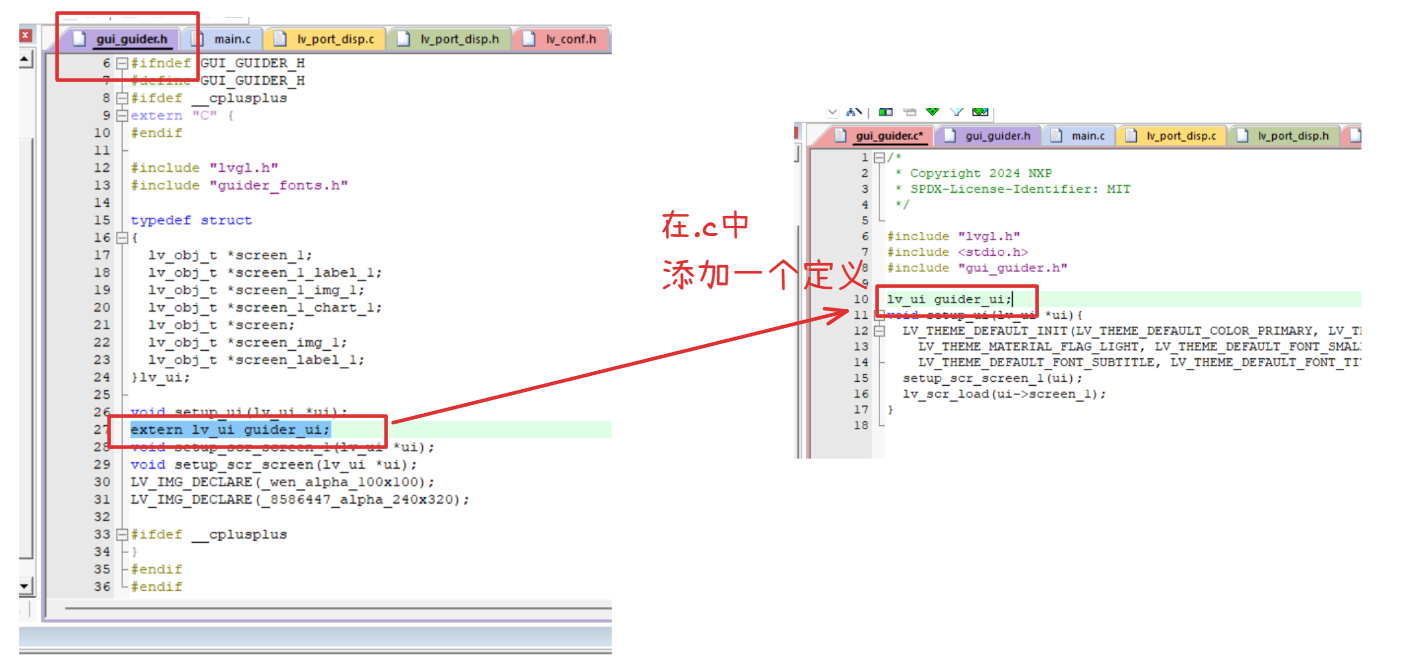Click 'lv_obj_t *screen_1_chart_1;' line
The image size is (1420, 659).
pos(266,307)
